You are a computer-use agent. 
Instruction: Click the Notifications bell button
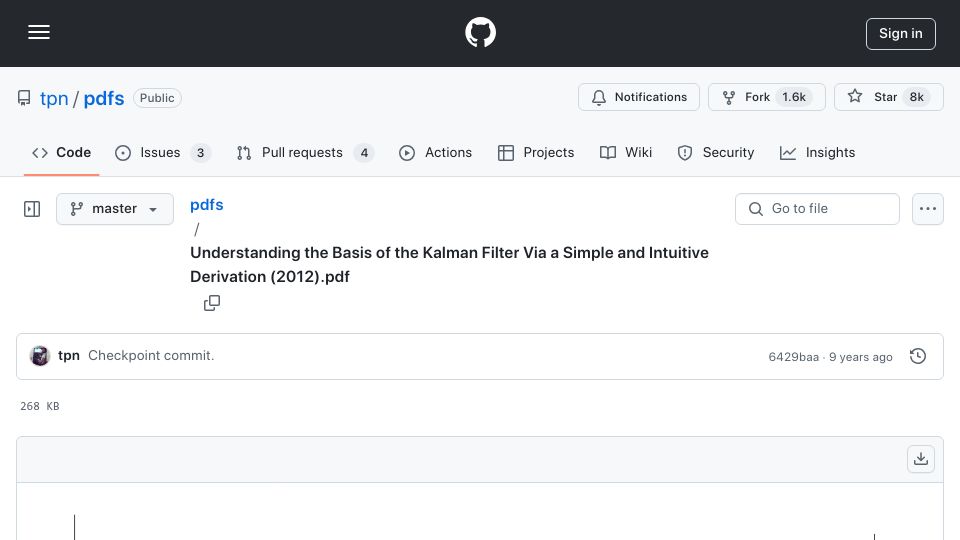[x=639, y=97]
